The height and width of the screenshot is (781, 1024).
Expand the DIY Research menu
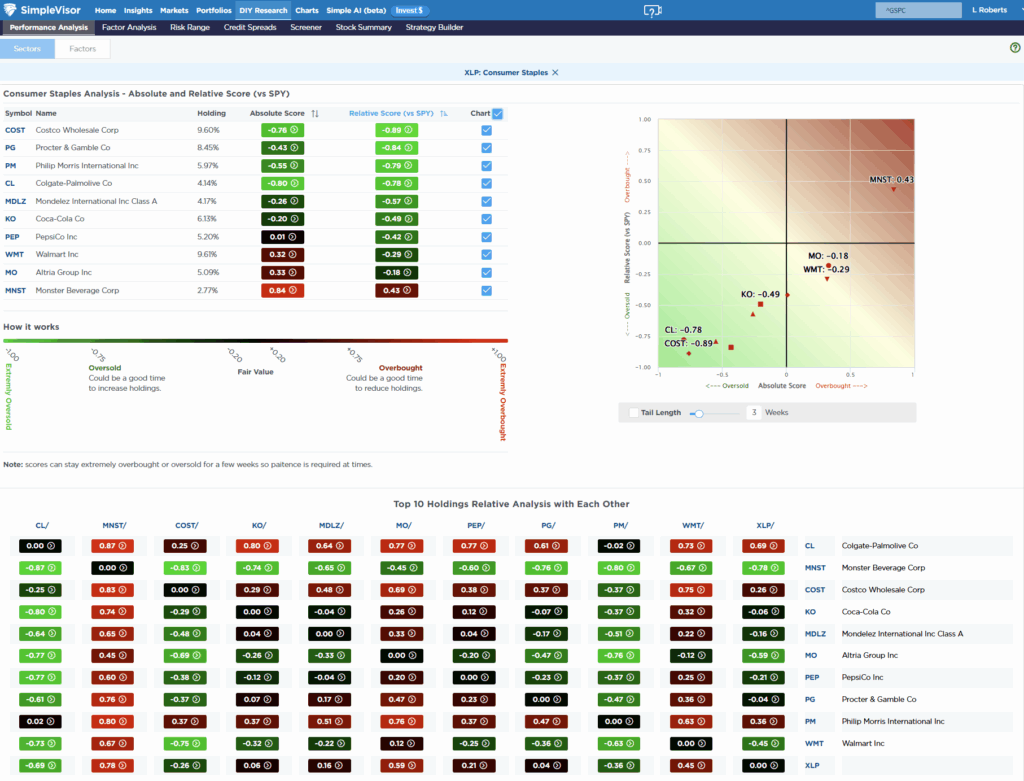(263, 10)
